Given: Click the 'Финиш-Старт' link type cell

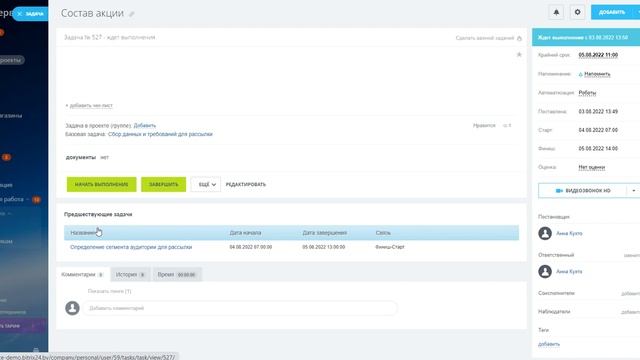Looking at the screenshot, I should (x=390, y=247).
